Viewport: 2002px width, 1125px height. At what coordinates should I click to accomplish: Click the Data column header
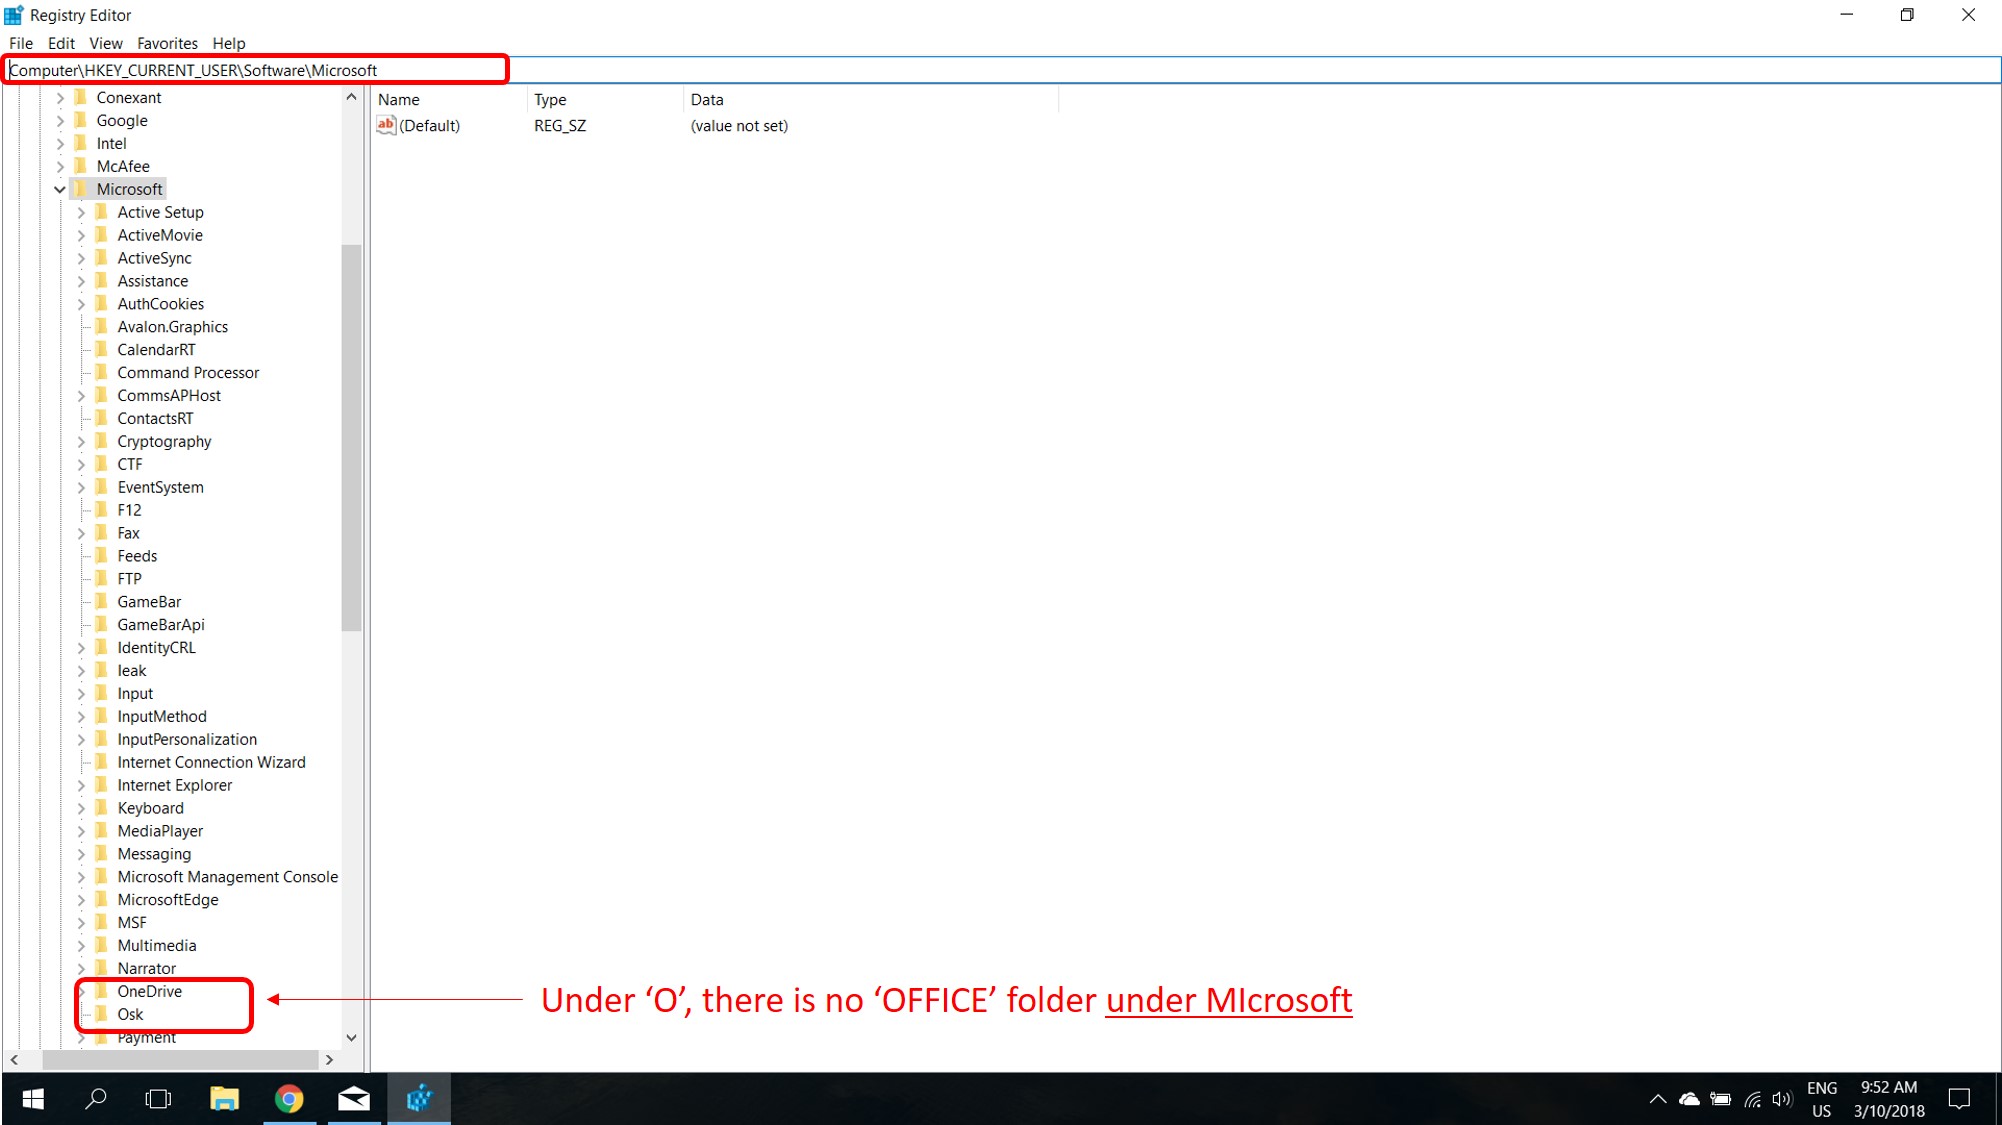(x=706, y=99)
